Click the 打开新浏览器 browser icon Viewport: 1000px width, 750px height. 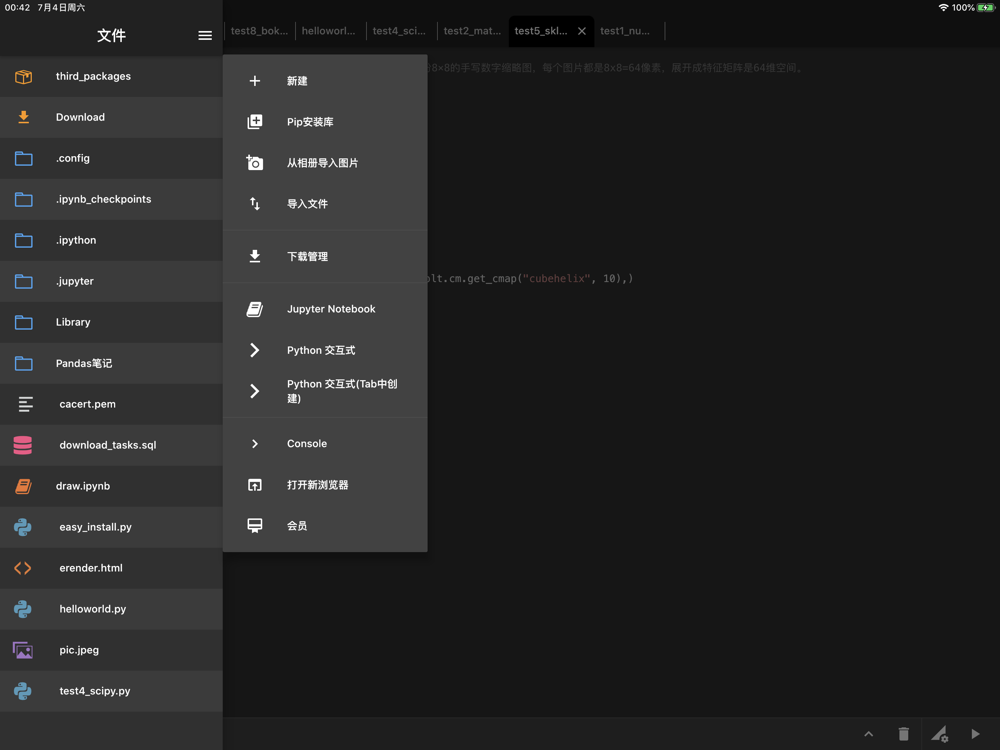point(255,485)
